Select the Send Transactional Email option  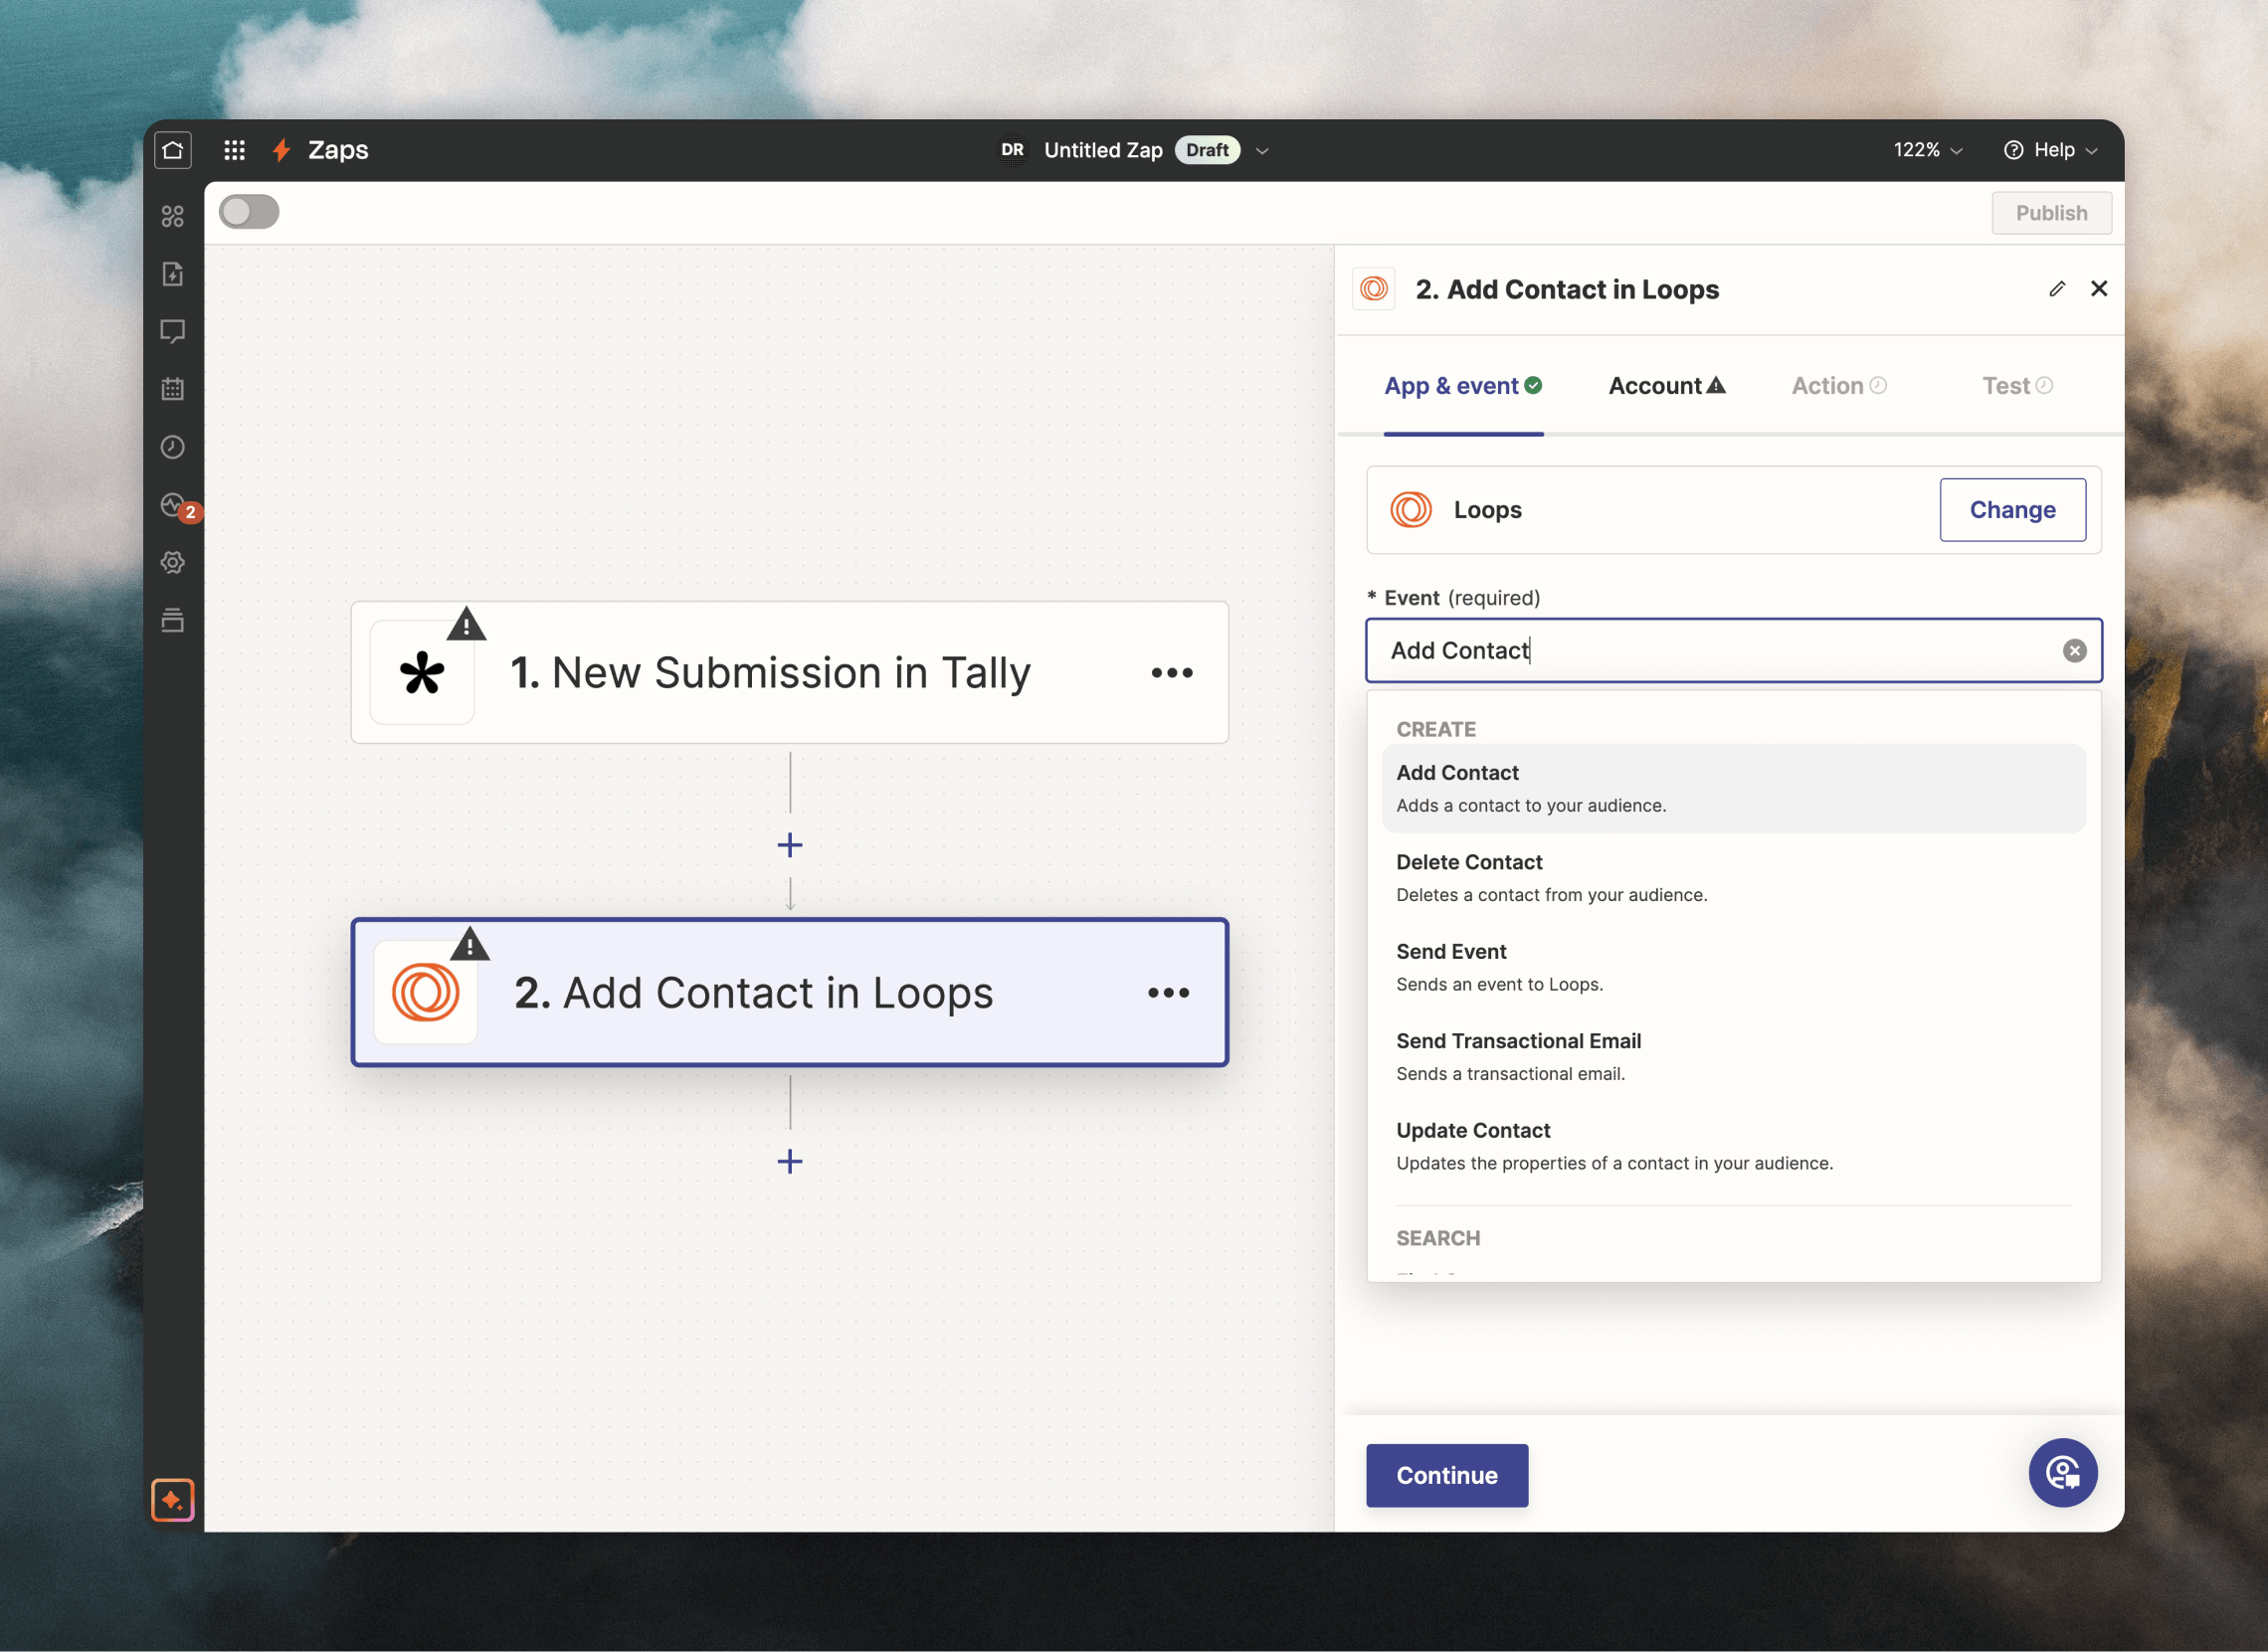point(1733,1057)
